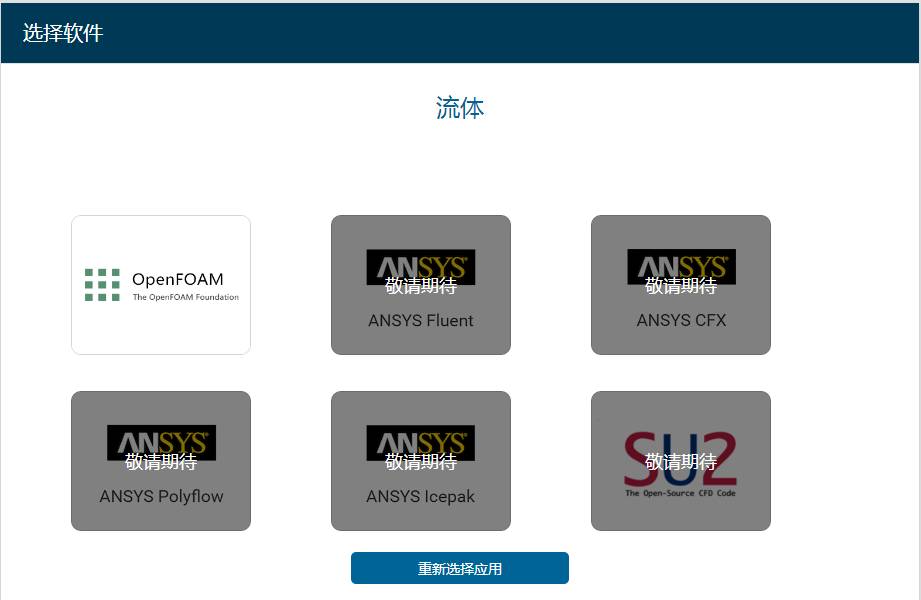Viewport: 921px width, 600px height.
Task: Click the ANSYS Fluent label text
Action: click(421, 321)
